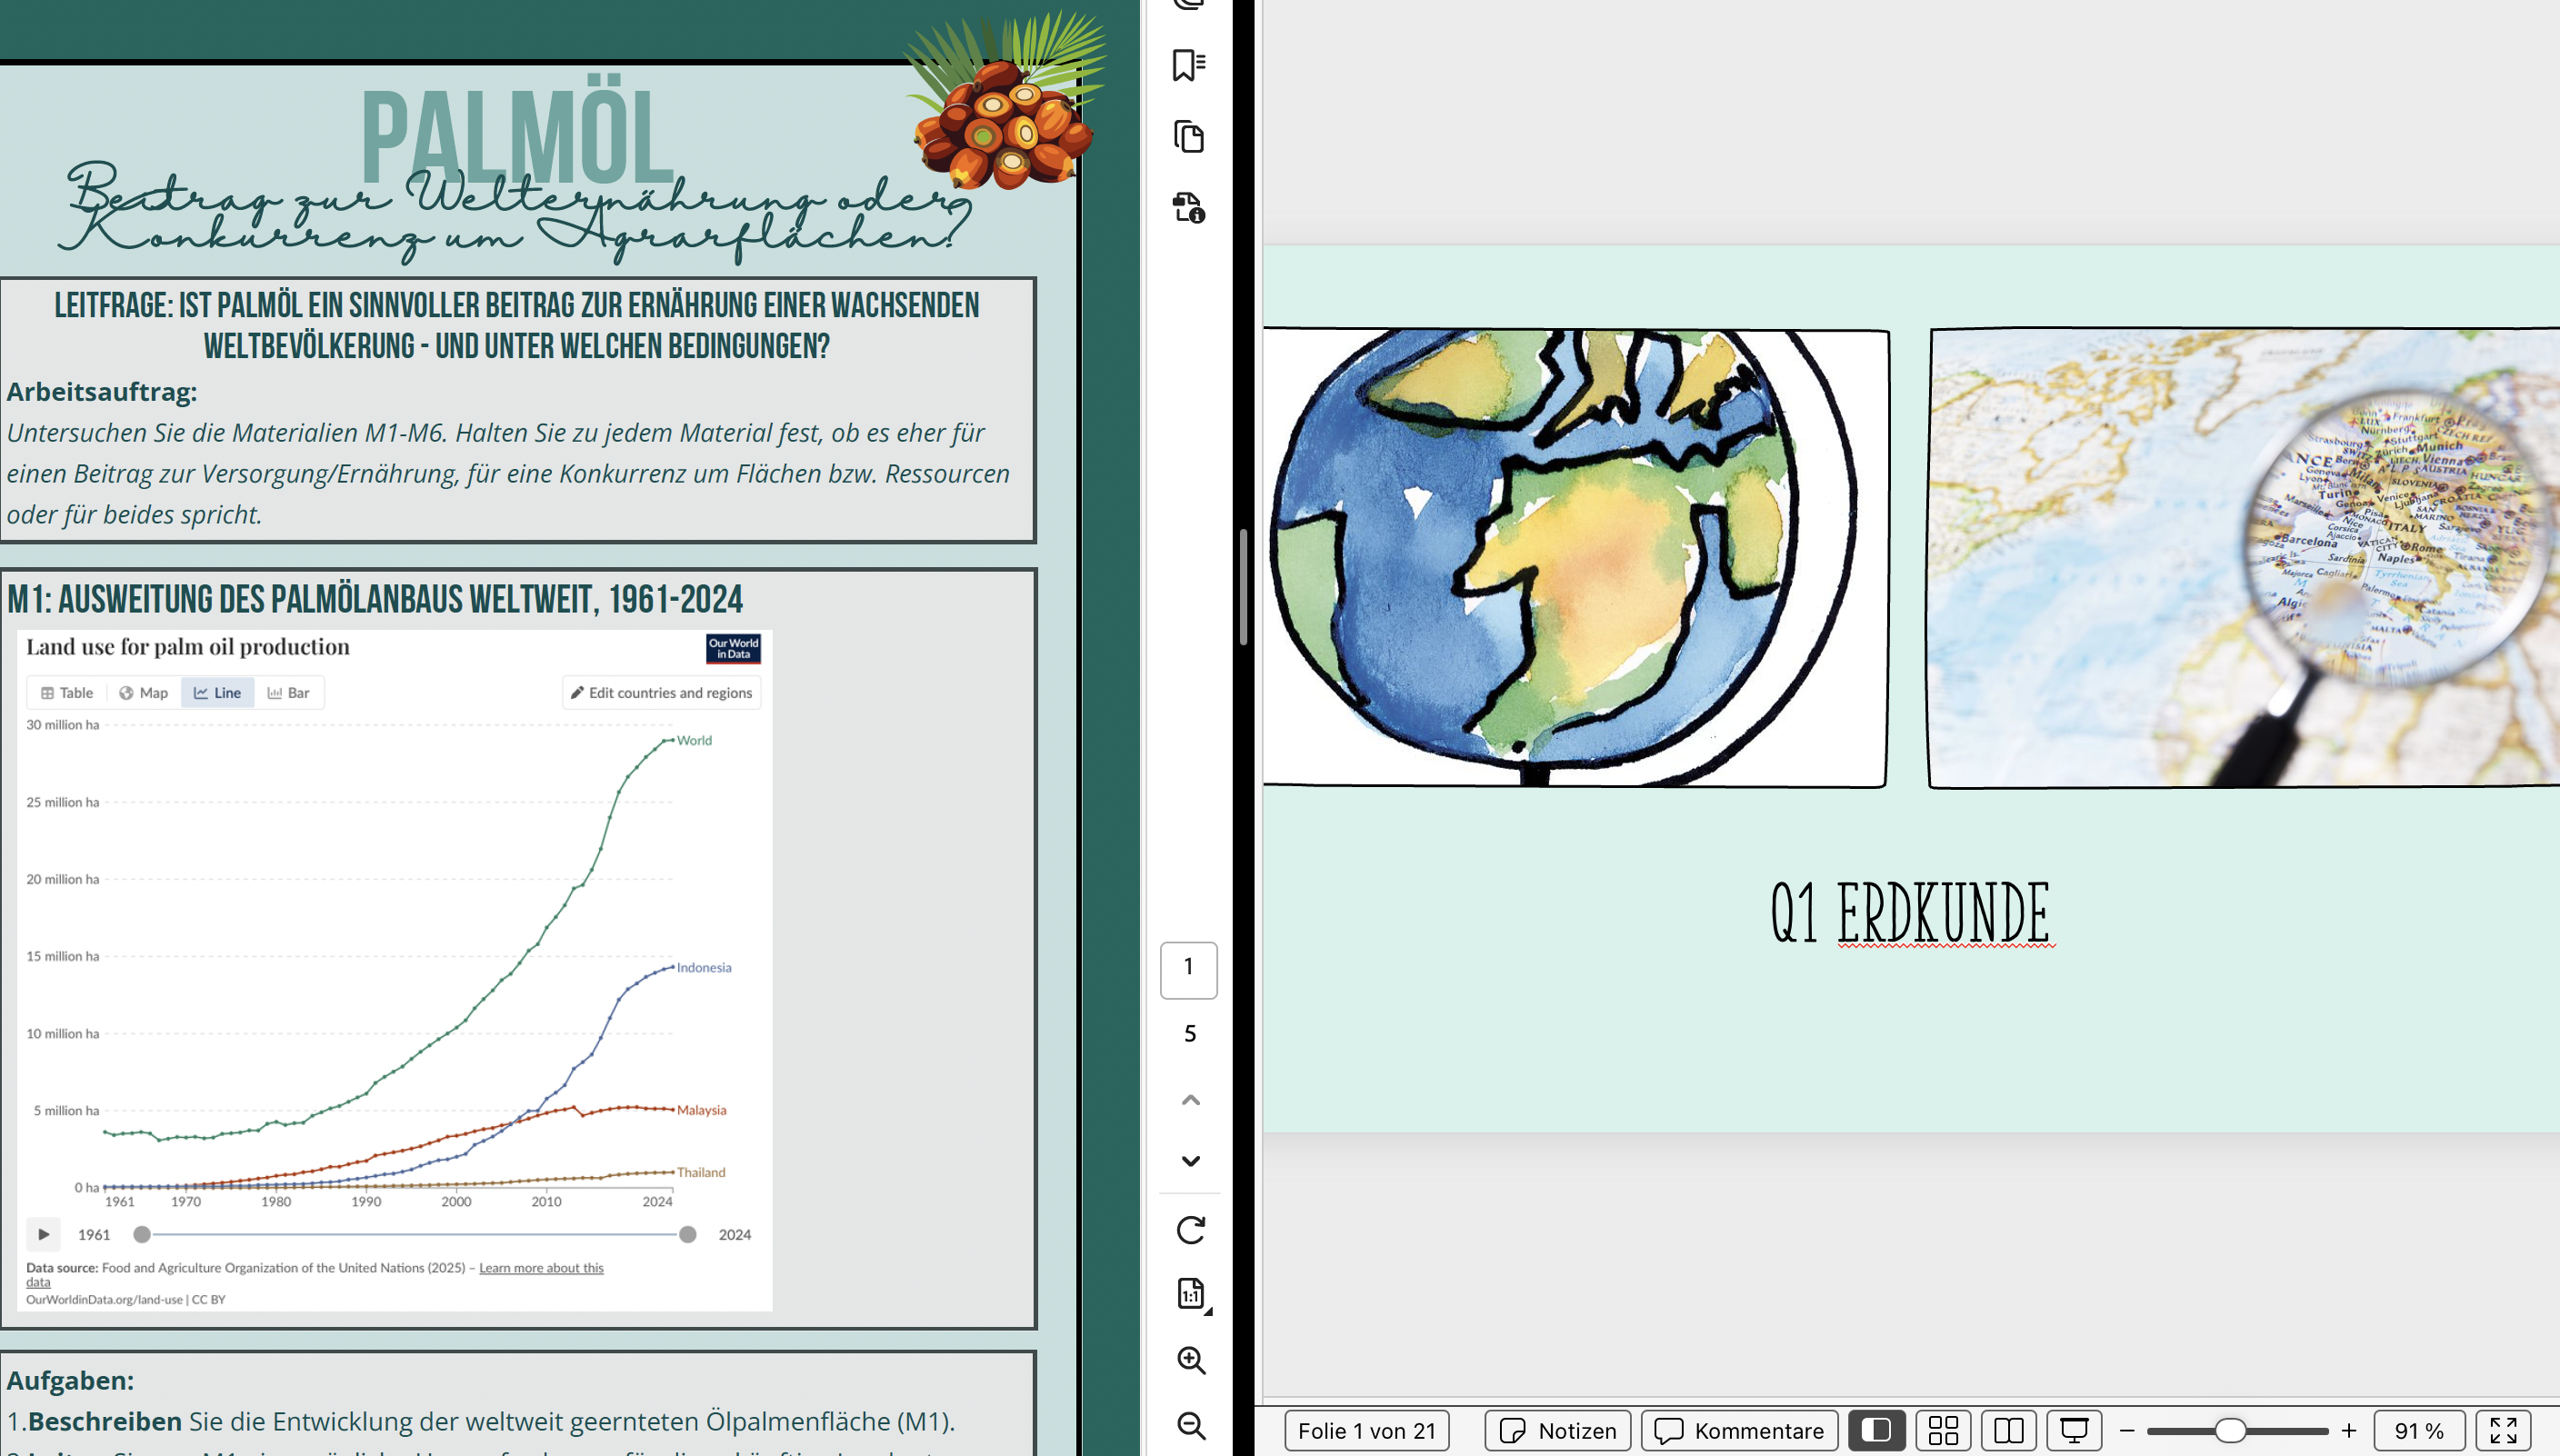This screenshot has width=2560, height=1456.
Task: Click the World line label
Action: (694, 740)
